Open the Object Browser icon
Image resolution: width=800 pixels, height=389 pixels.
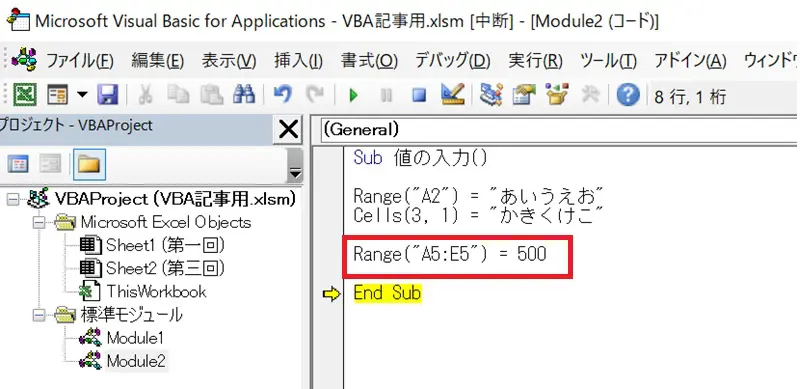(557, 95)
